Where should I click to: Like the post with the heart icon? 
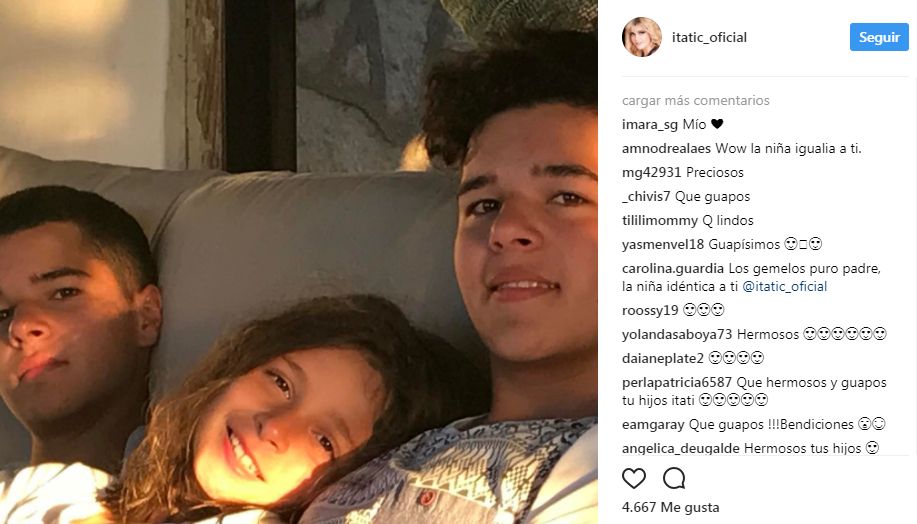click(x=633, y=478)
